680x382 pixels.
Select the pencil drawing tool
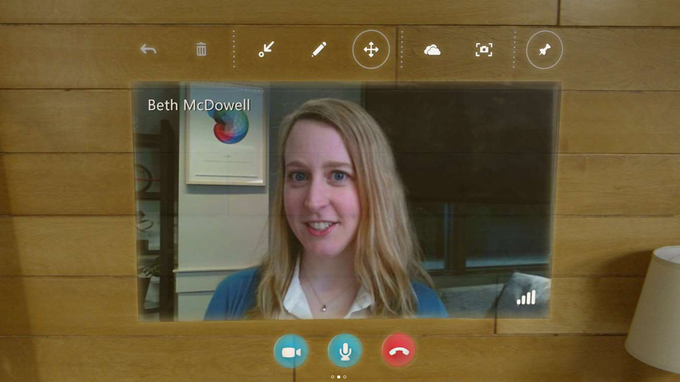(319, 49)
